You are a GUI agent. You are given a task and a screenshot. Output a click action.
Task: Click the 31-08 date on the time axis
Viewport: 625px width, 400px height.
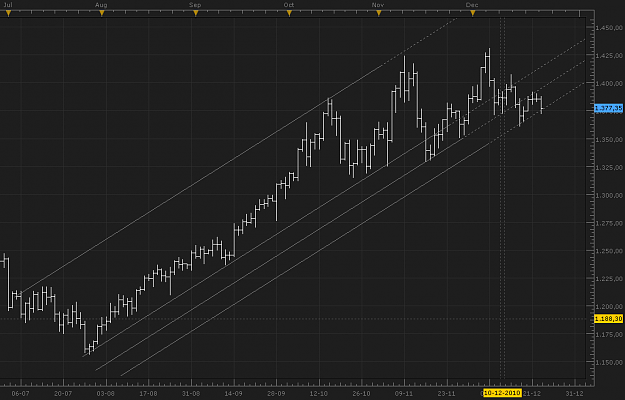point(191,394)
